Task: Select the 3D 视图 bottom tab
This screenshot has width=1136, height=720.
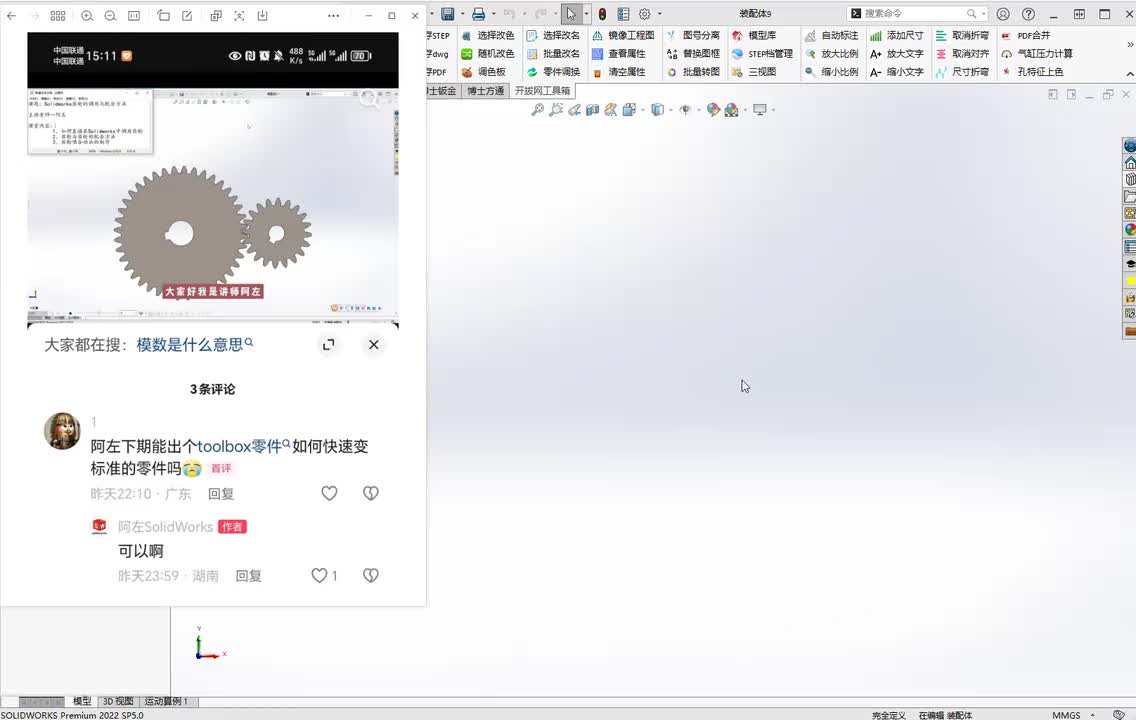Action: (x=117, y=701)
